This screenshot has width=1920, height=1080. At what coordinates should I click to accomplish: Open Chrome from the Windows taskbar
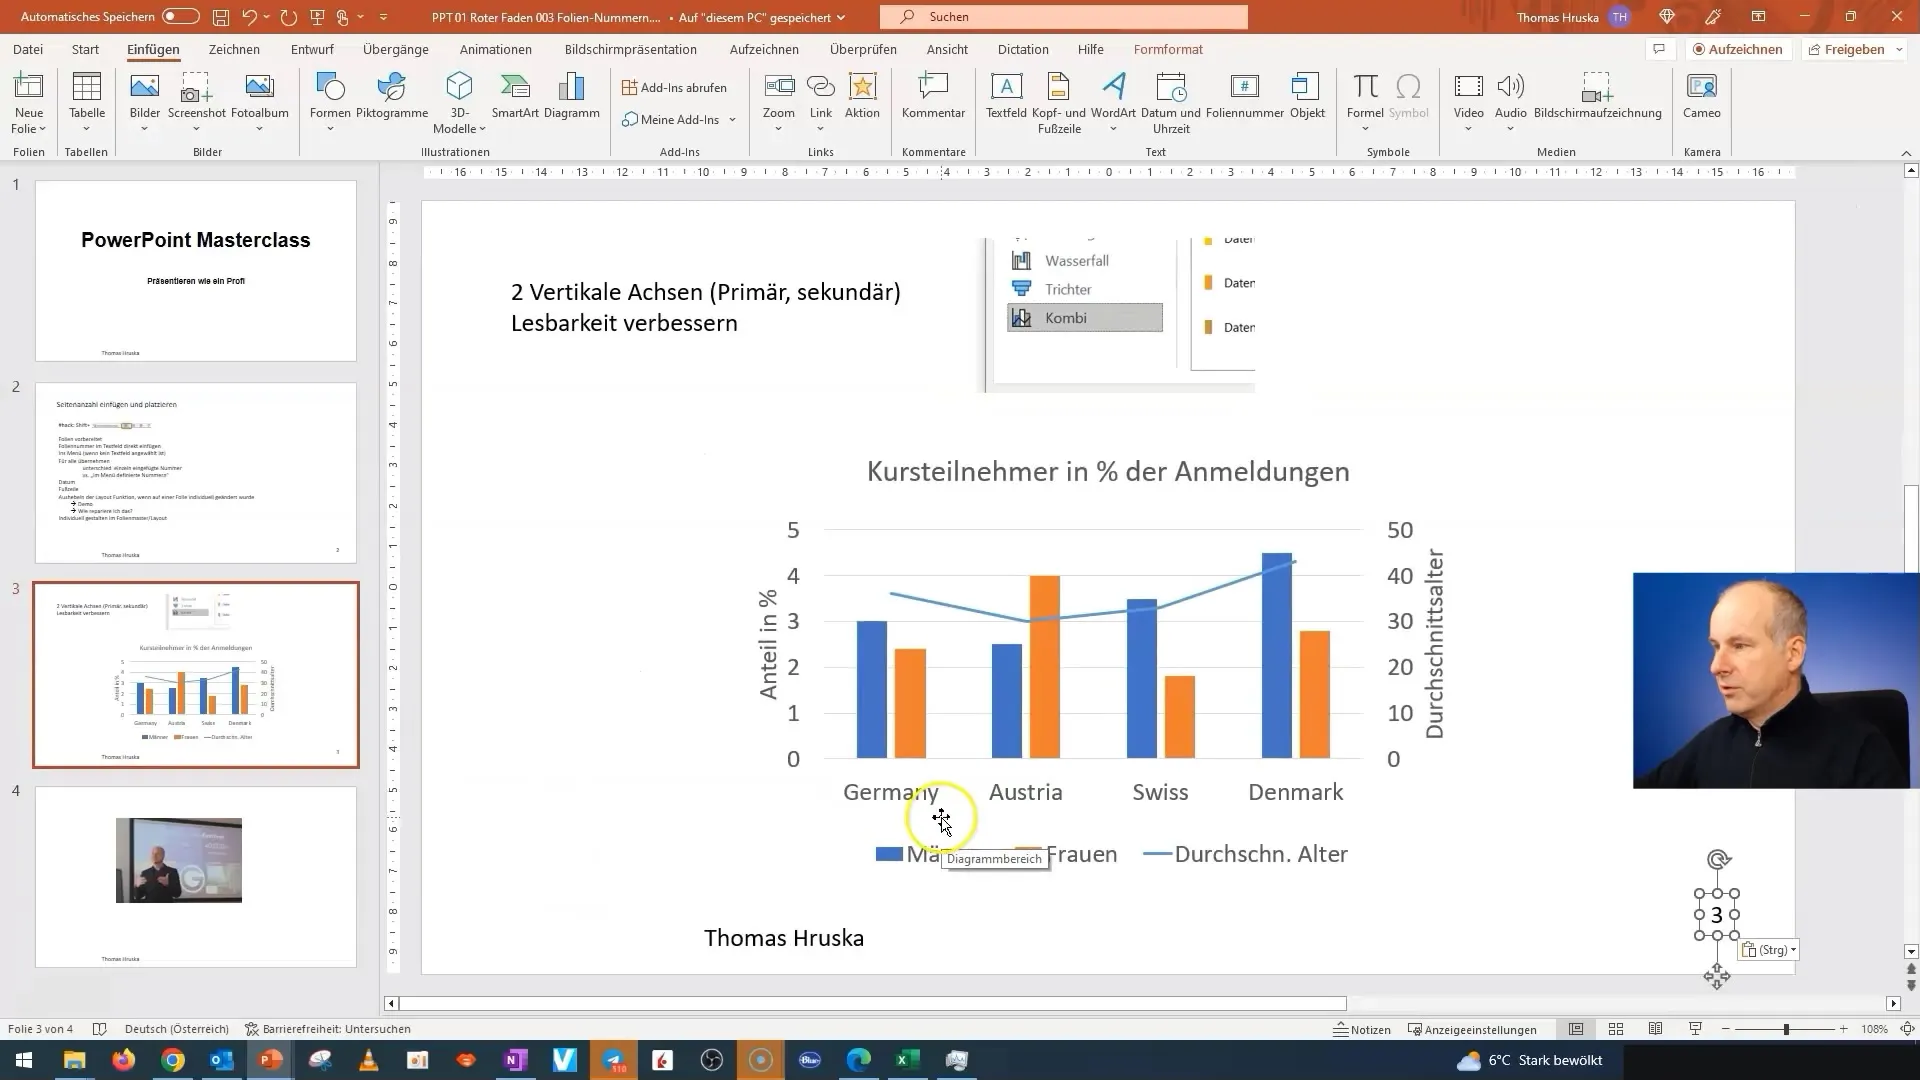173,1060
